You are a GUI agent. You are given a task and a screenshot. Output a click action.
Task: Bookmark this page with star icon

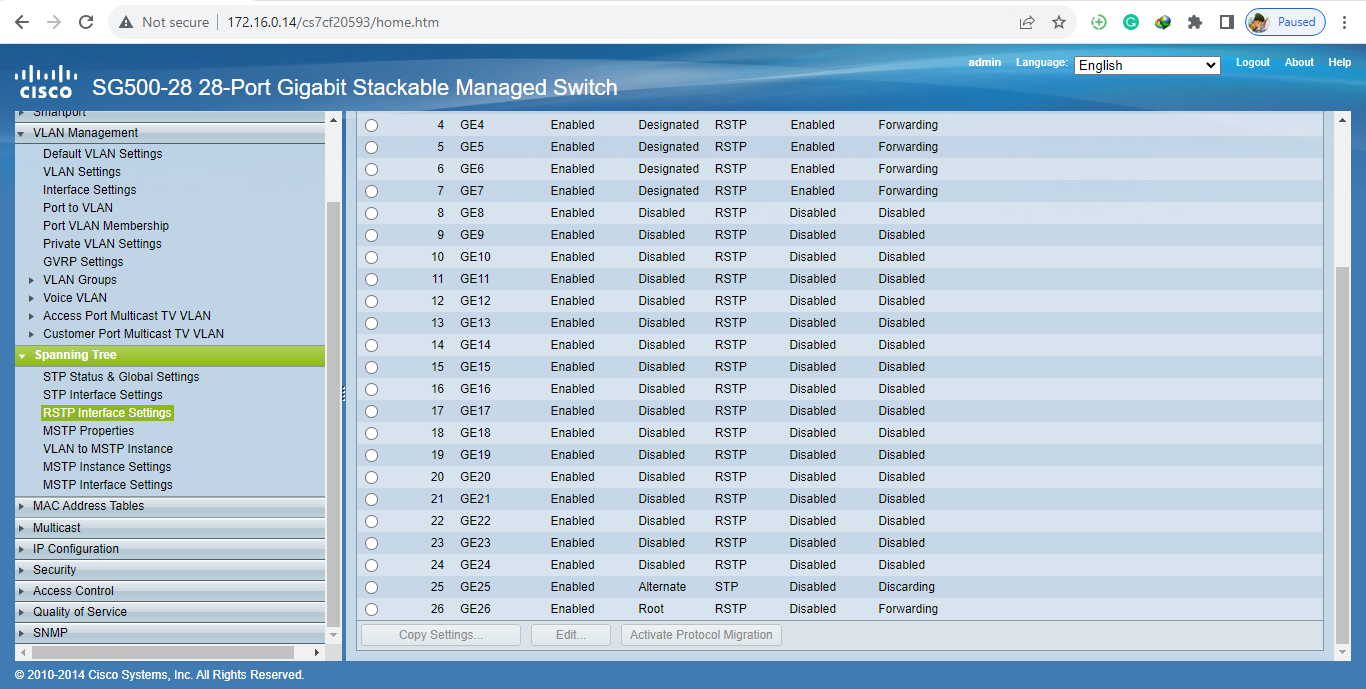tap(1059, 22)
